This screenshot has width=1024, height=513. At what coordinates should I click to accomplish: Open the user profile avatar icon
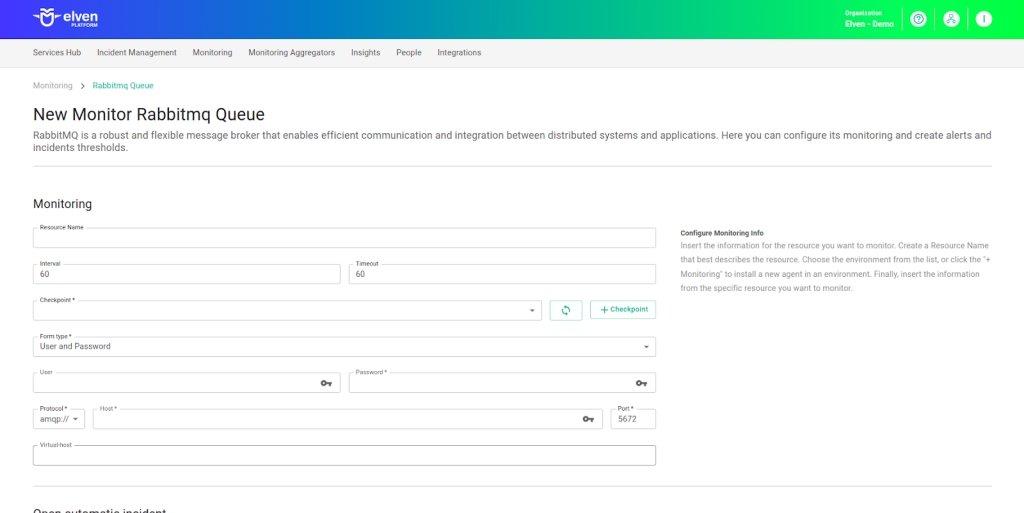984,19
